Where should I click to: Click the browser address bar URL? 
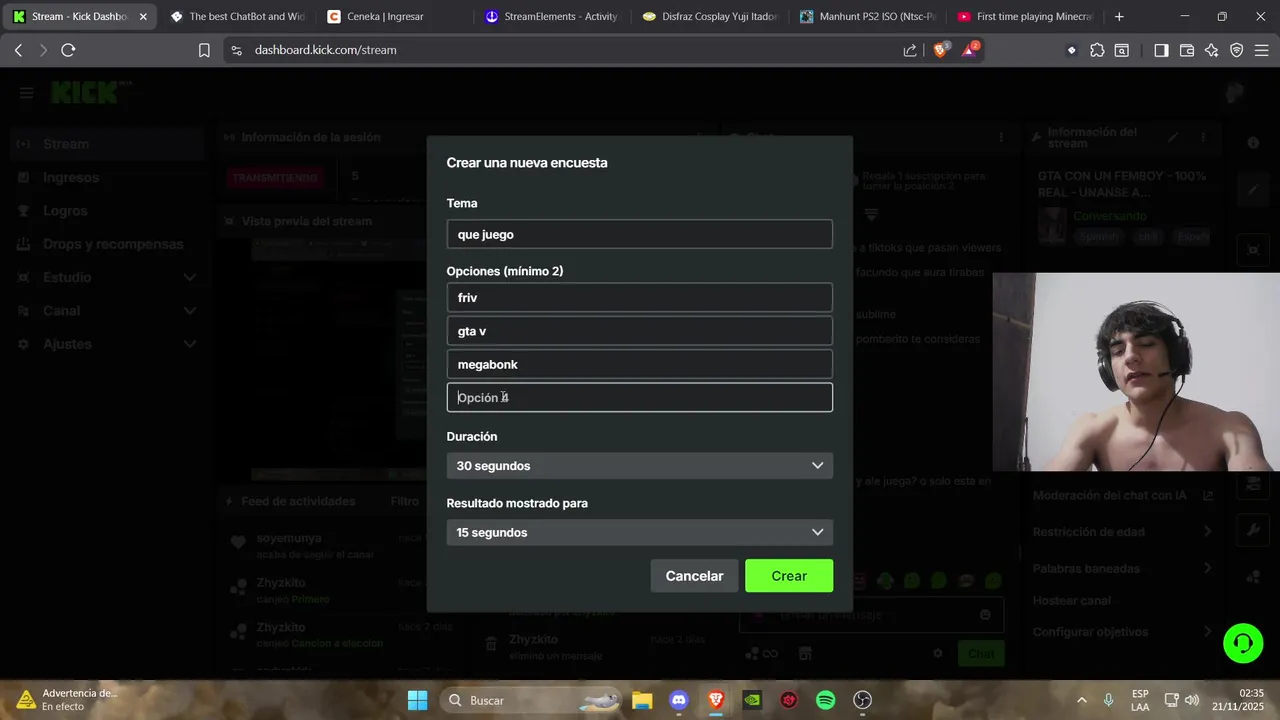click(325, 50)
